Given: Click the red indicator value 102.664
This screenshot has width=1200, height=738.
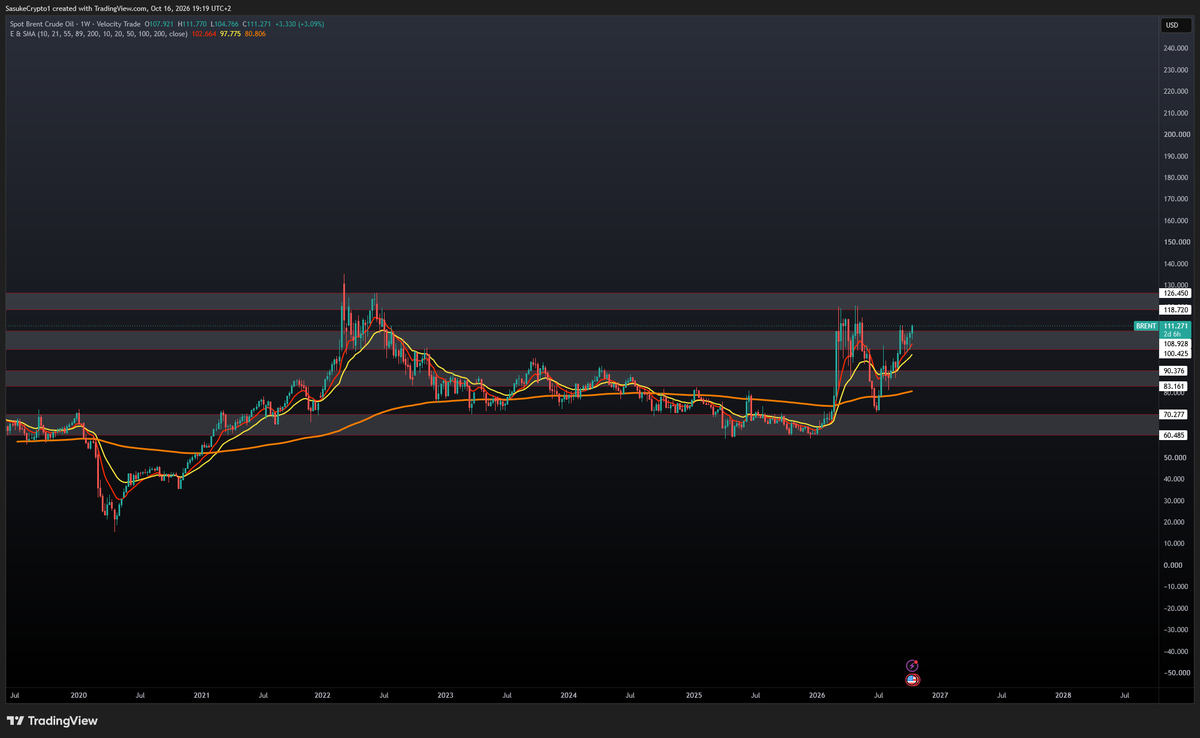Looking at the screenshot, I should (x=203, y=33).
